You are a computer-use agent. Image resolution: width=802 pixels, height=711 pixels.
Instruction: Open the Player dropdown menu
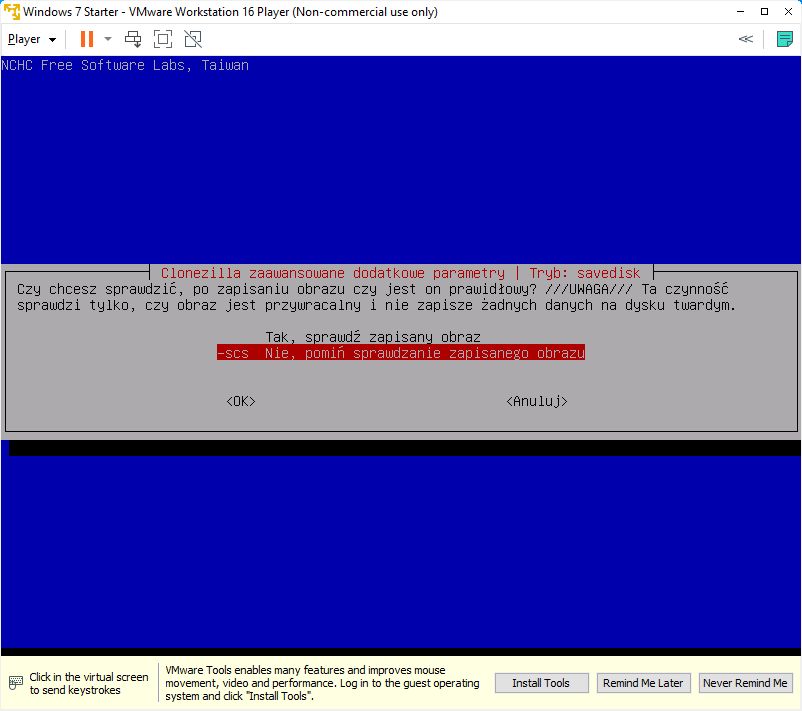click(x=31, y=39)
